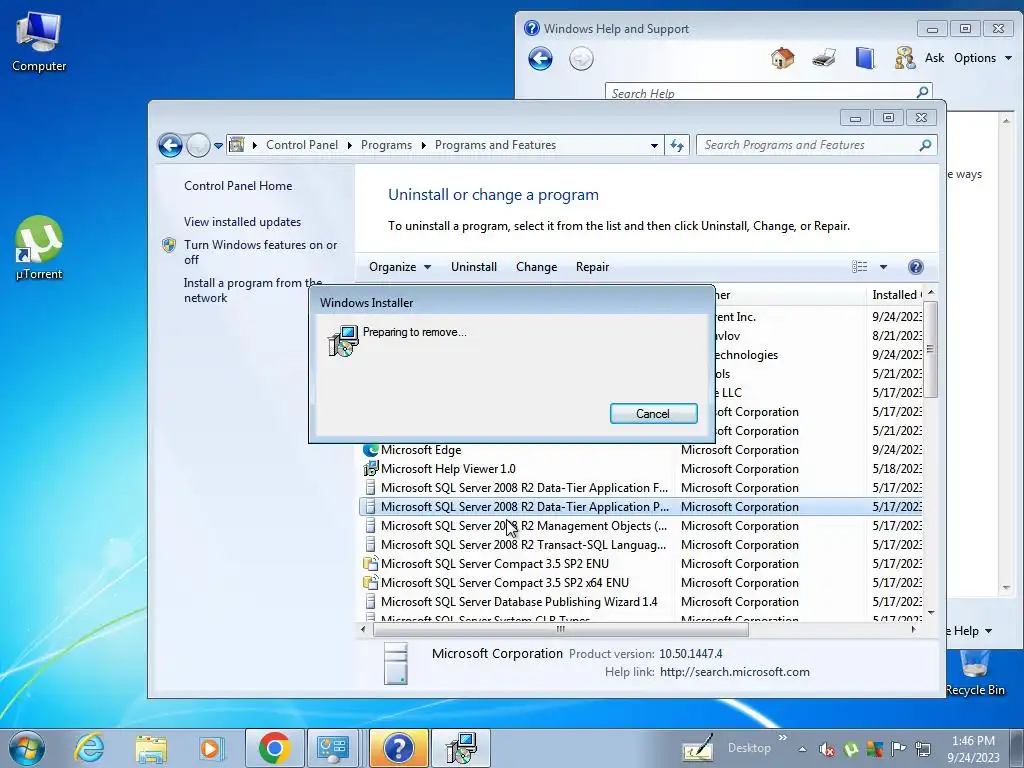This screenshot has height=768, width=1024.
Task: Click the Print icon in Help window
Action: pyautogui.click(x=824, y=58)
